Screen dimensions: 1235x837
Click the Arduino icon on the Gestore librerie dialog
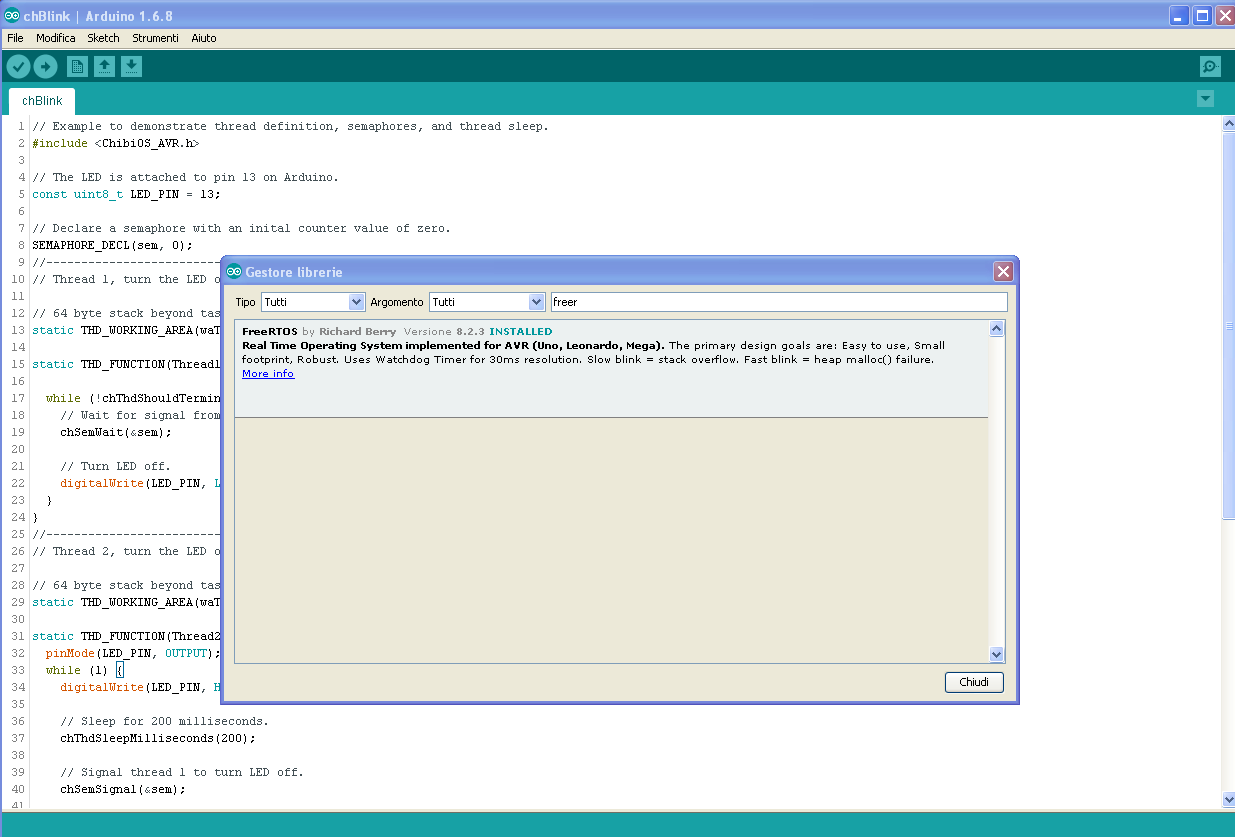coord(233,271)
